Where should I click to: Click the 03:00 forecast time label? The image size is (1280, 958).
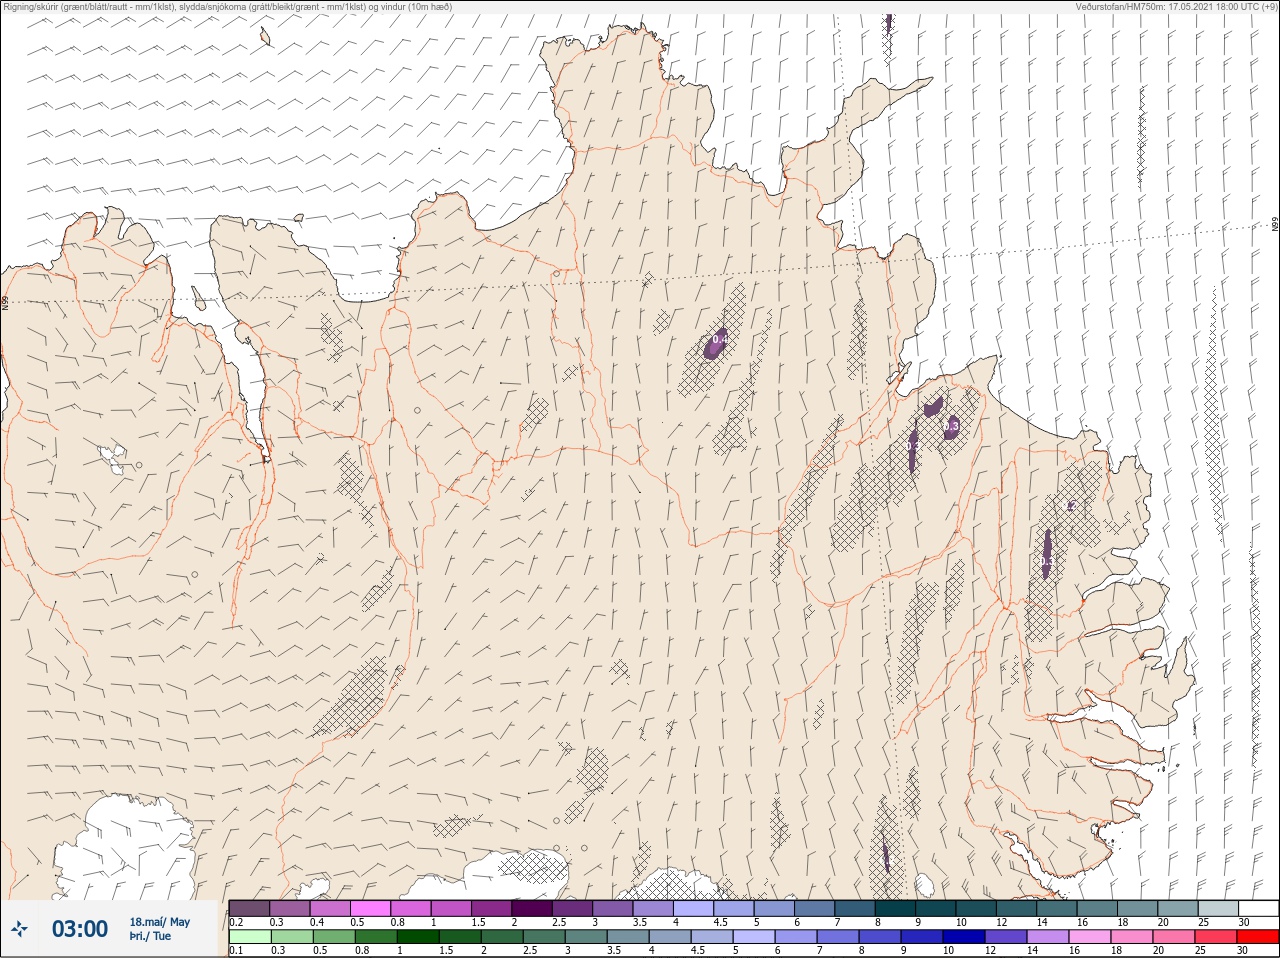pyautogui.click(x=80, y=929)
